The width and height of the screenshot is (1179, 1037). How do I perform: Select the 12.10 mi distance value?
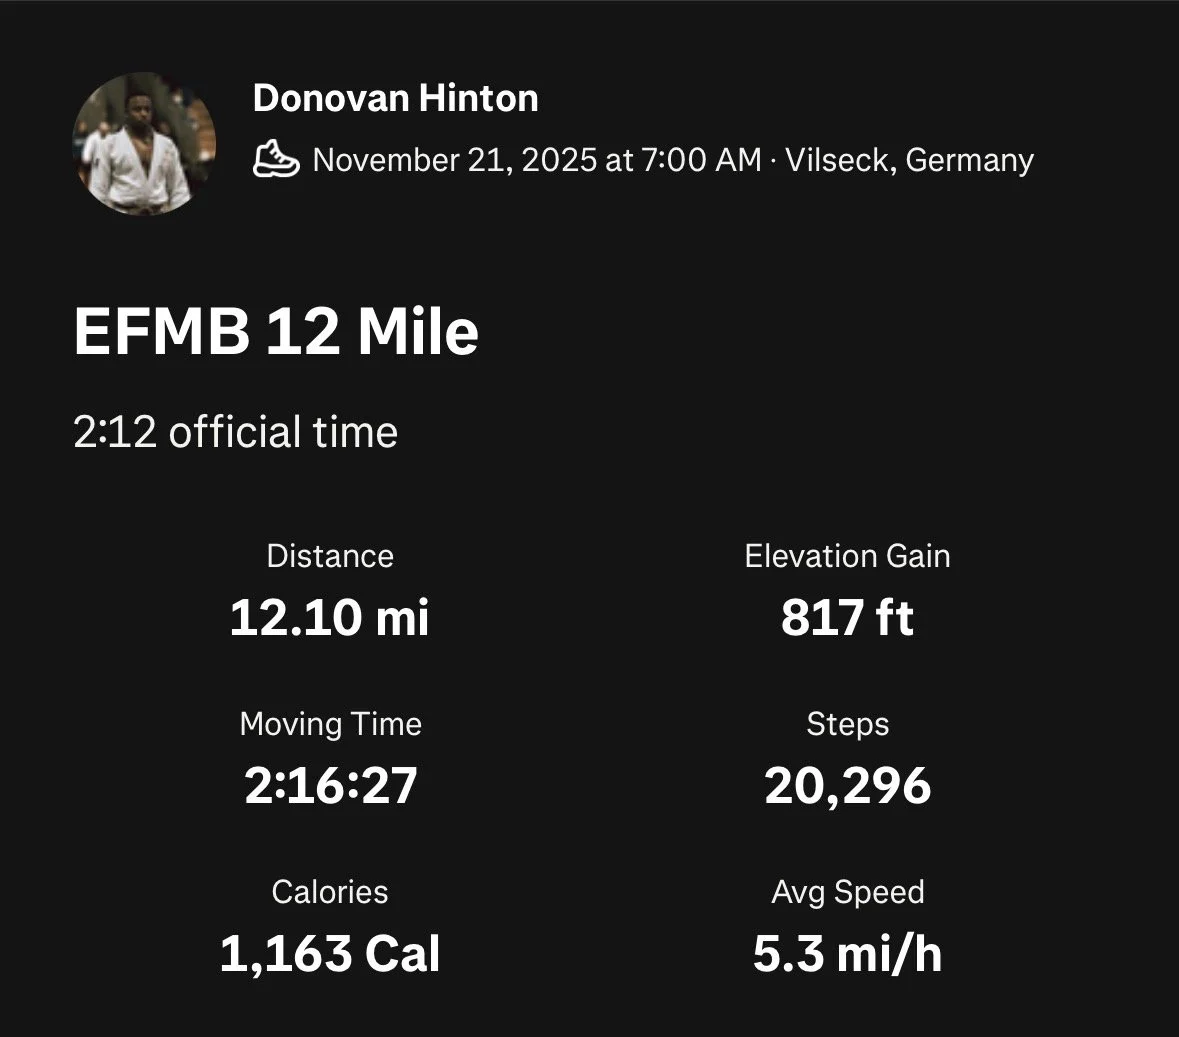point(329,617)
